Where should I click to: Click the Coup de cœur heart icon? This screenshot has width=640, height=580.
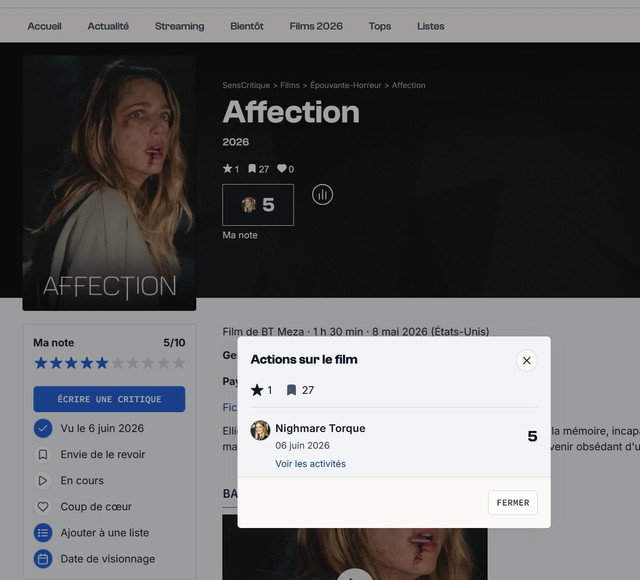[x=43, y=507]
